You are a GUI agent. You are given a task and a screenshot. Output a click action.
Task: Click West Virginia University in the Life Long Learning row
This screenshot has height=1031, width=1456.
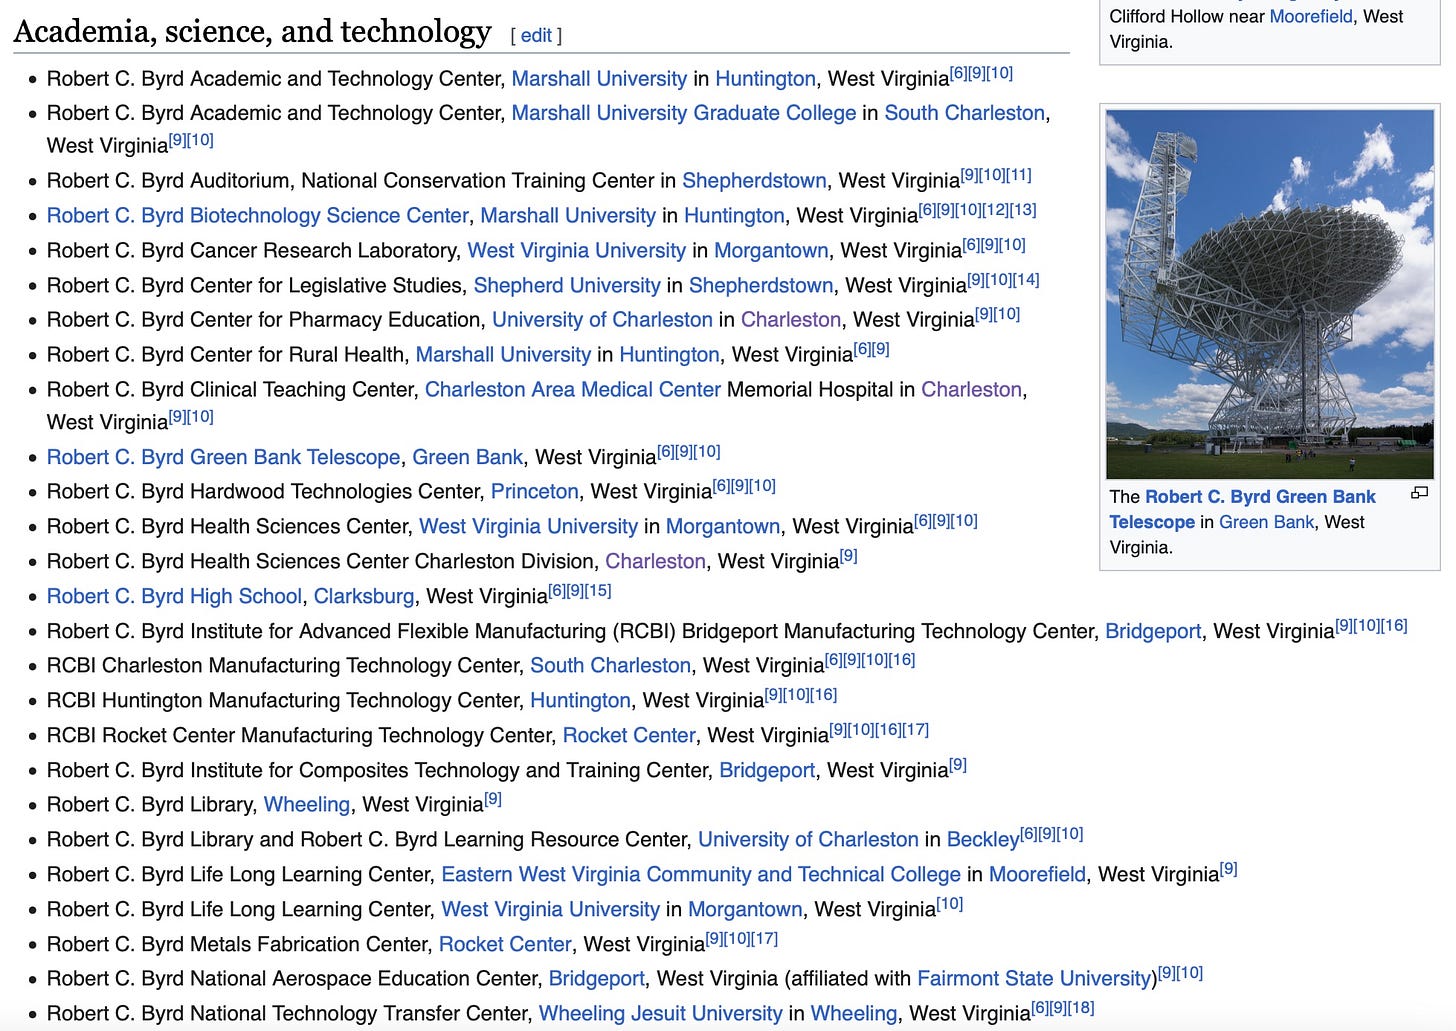(551, 910)
